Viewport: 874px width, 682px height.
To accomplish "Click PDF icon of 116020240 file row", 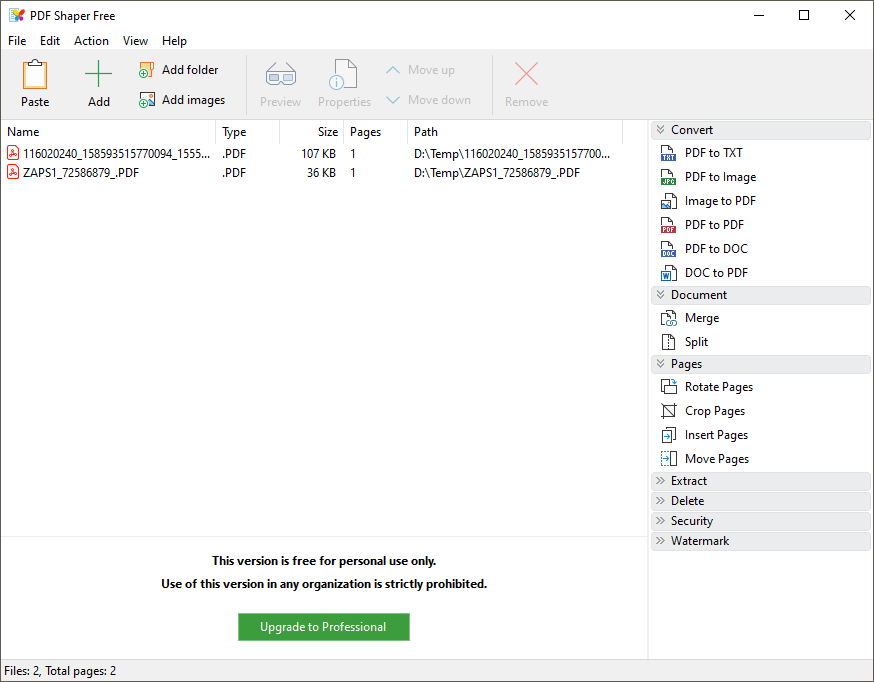I will [13, 153].
